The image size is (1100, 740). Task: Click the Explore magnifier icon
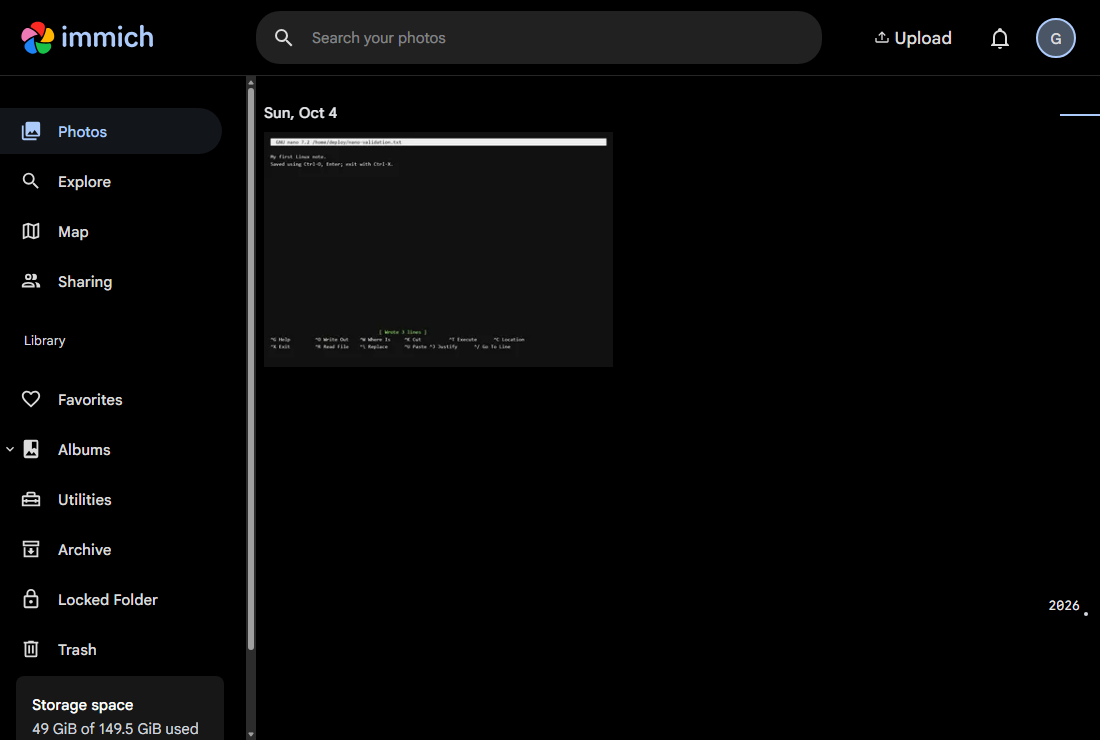(x=31, y=181)
